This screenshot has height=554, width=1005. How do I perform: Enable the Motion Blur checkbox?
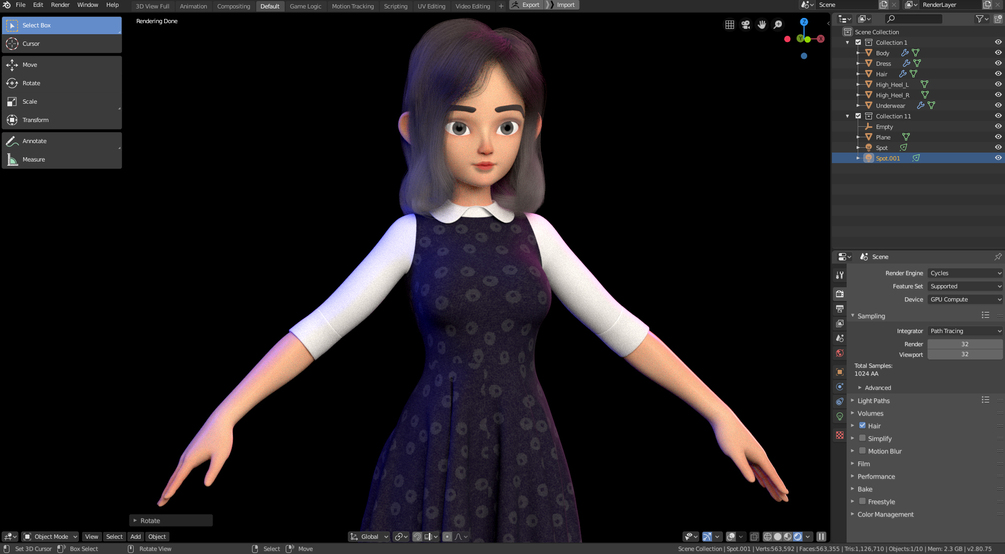[x=862, y=451]
